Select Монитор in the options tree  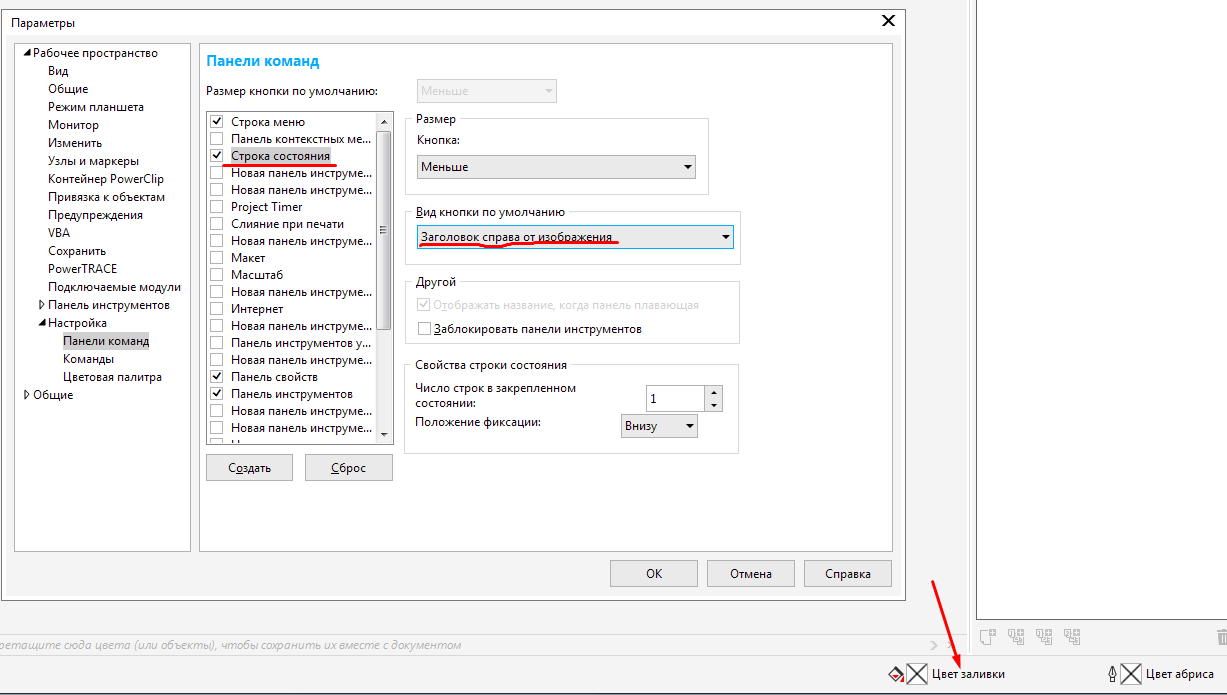[74, 125]
